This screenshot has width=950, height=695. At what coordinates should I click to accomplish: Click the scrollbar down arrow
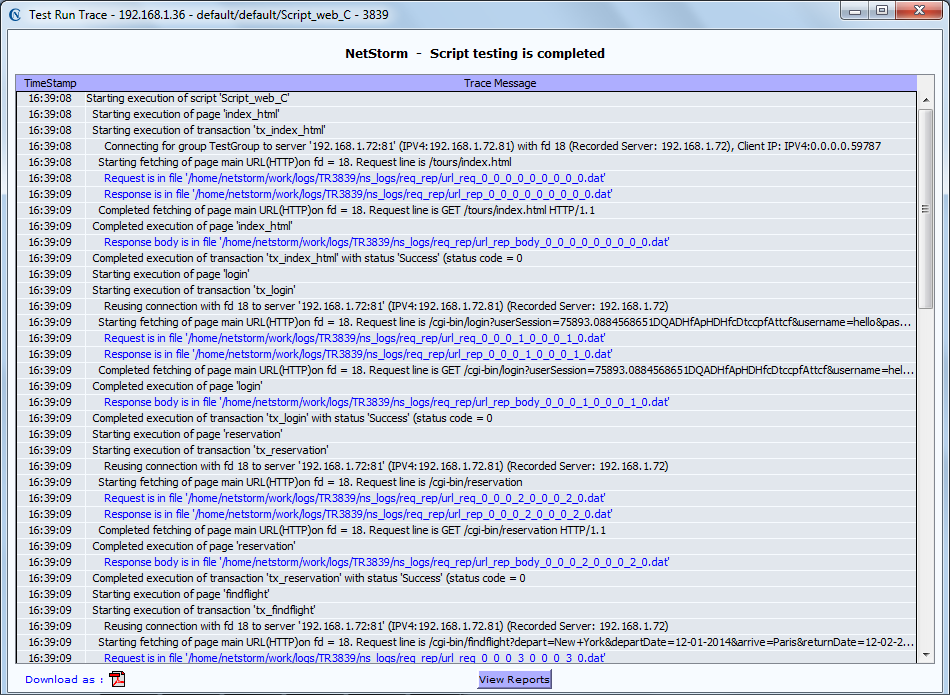[926, 654]
